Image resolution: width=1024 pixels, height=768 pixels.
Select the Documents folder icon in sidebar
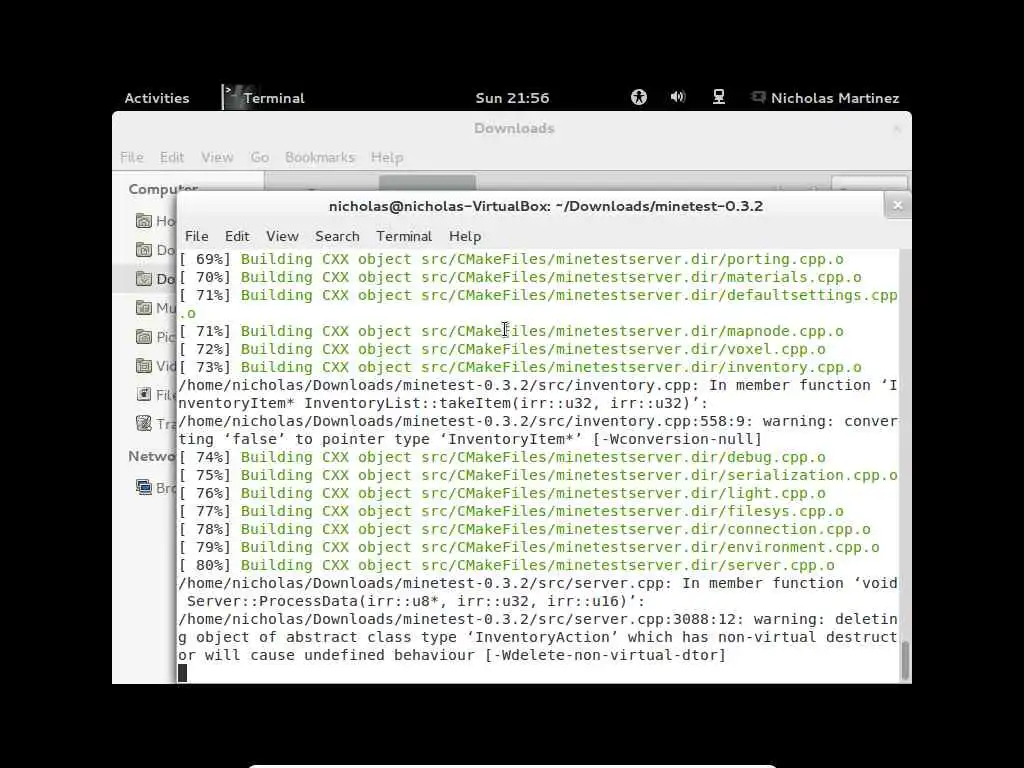pyautogui.click(x=144, y=249)
